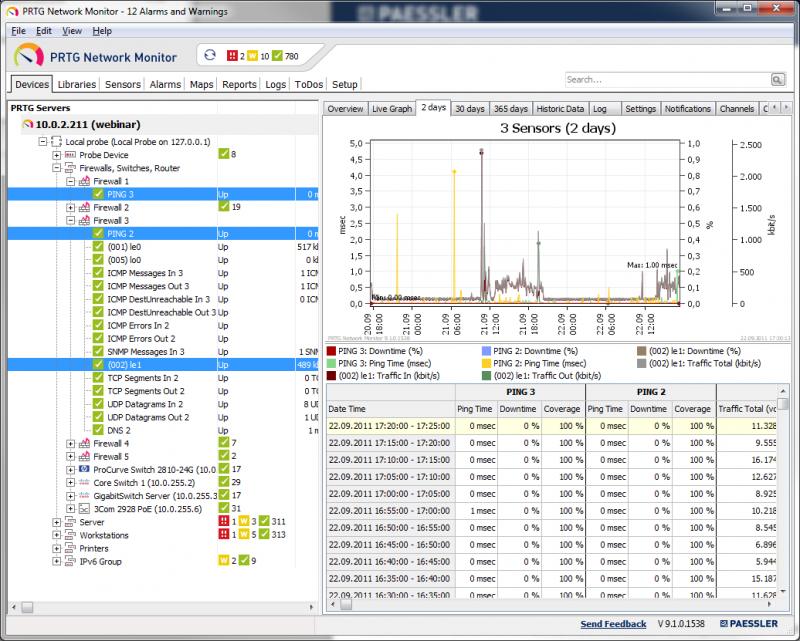Click the tab strip scroll-left arrow

(774, 107)
